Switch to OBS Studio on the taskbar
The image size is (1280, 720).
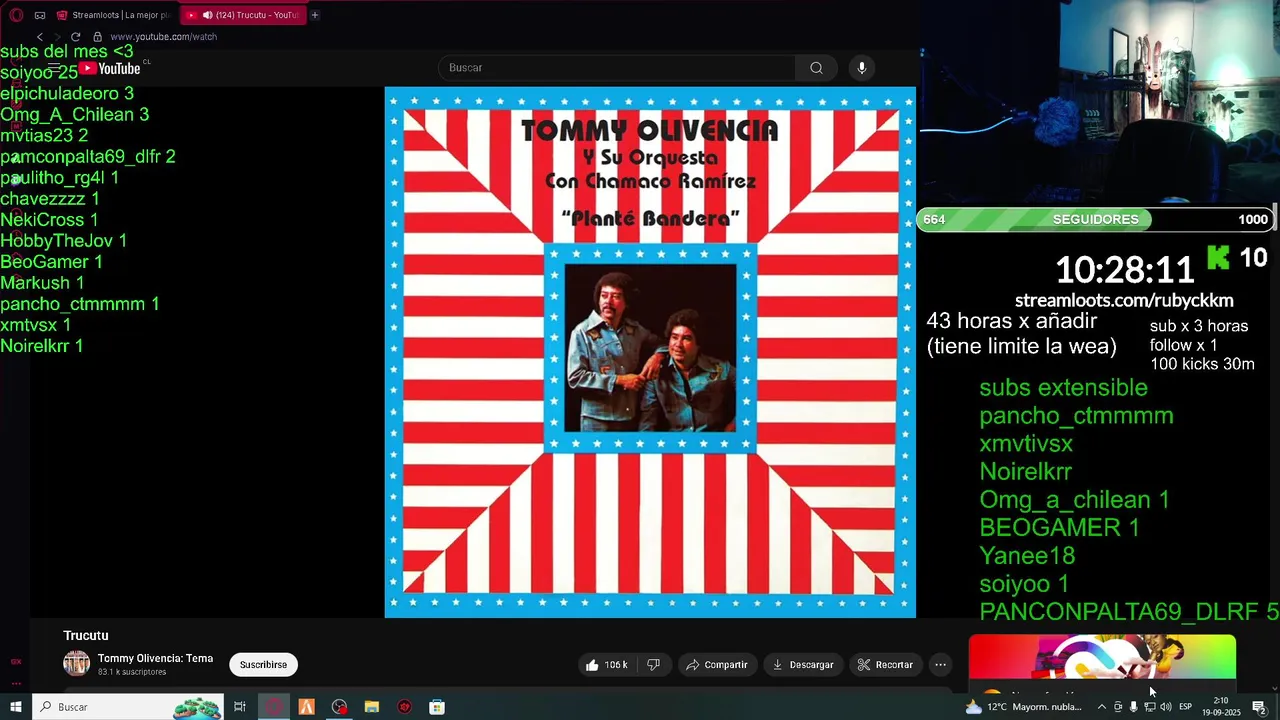339,707
